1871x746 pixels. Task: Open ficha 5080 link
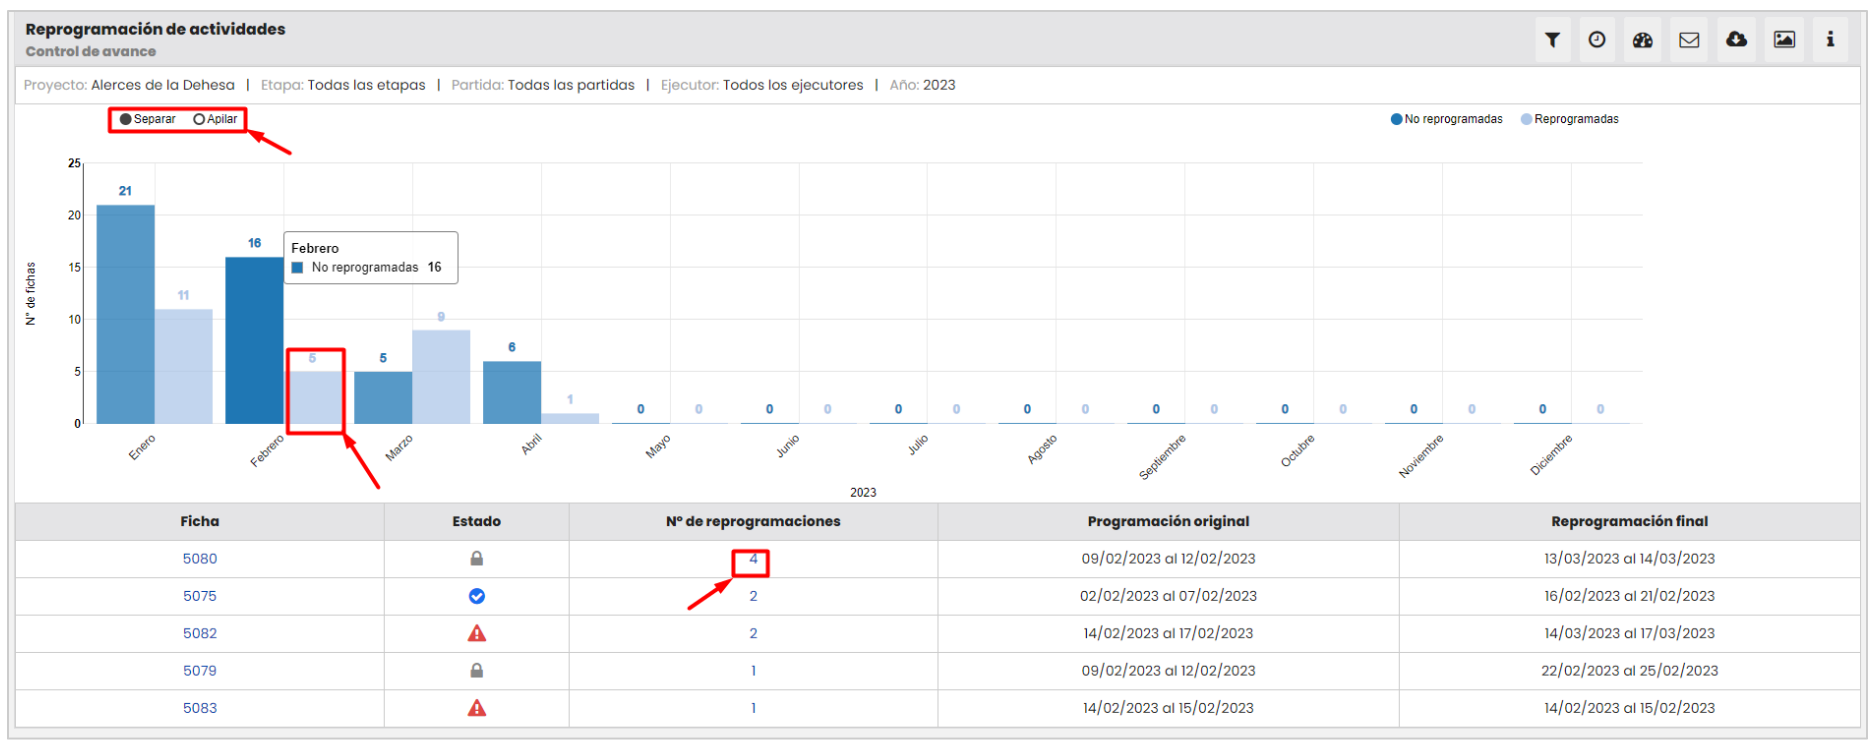click(200, 559)
